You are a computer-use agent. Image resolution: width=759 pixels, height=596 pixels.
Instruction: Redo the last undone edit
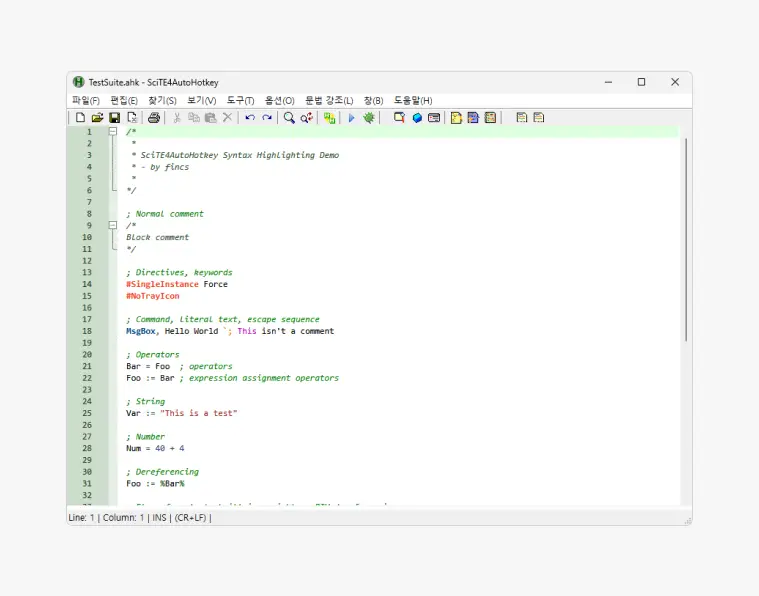pos(267,118)
